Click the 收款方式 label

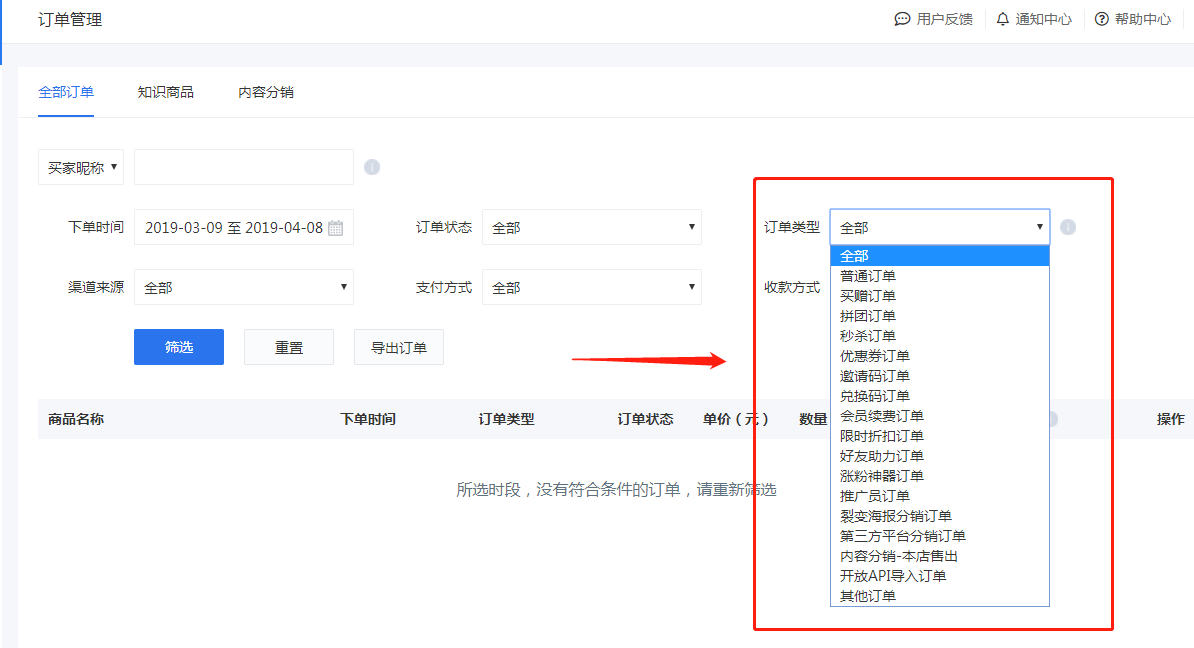792,287
